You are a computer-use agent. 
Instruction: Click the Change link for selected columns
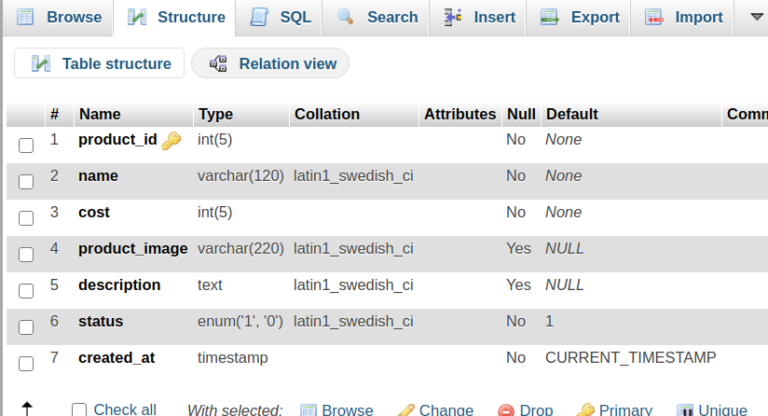tap(446, 410)
